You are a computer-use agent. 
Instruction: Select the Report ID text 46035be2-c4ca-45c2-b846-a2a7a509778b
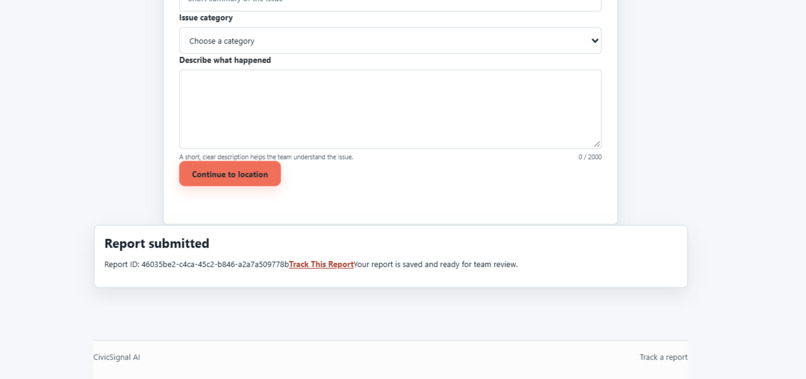(215, 264)
